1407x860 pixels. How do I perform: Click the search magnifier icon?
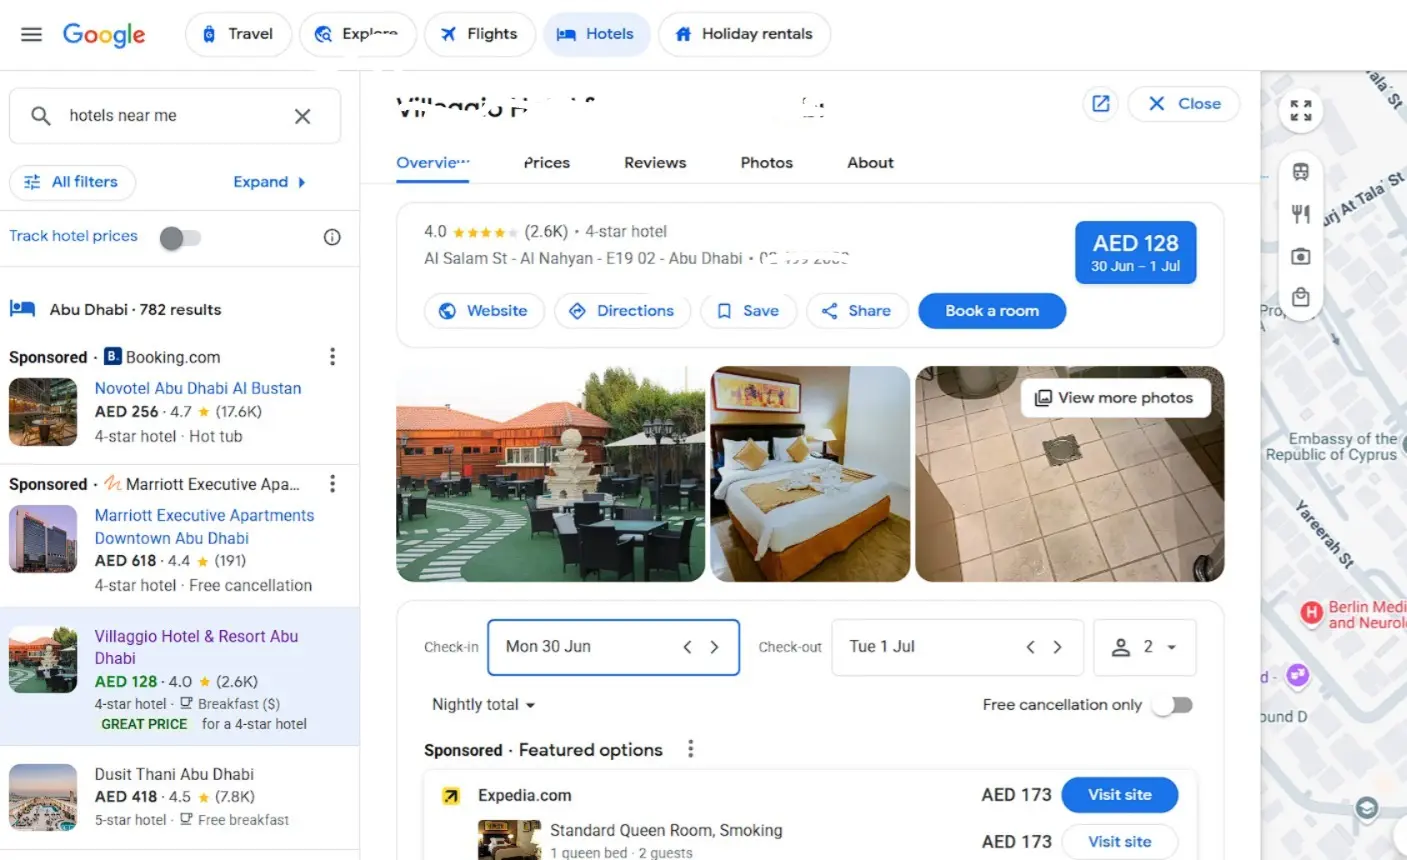pos(41,116)
